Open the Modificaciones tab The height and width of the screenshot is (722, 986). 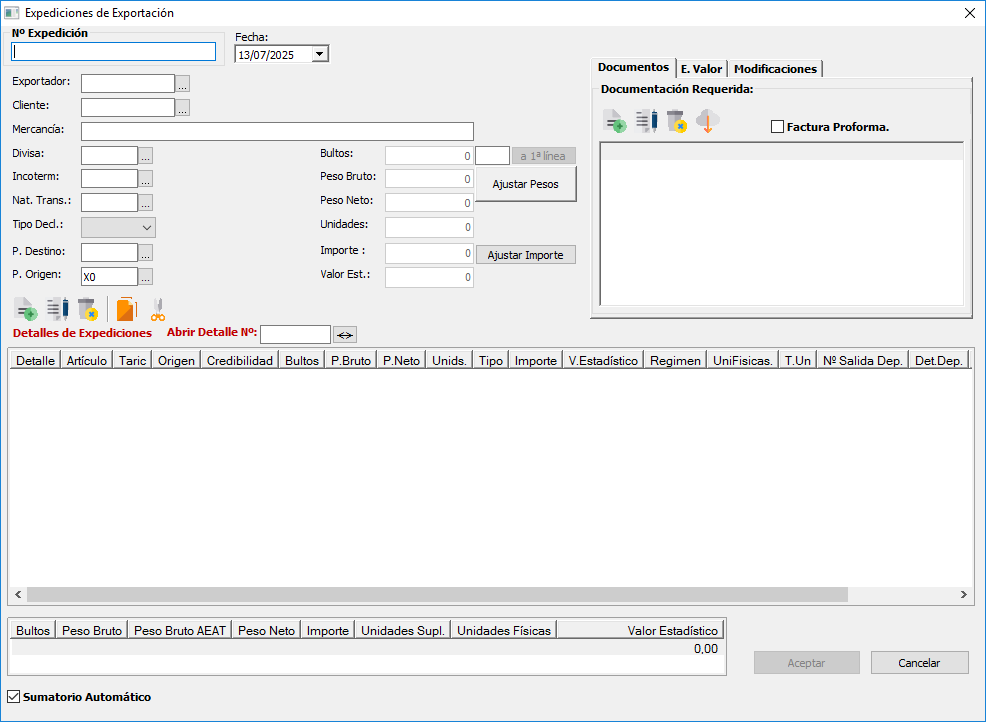(775, 69)
